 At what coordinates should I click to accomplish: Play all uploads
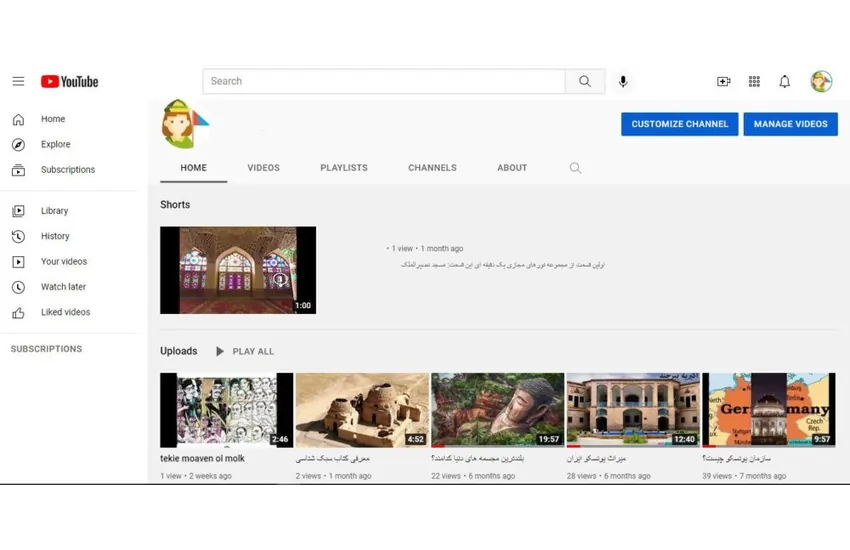pyautogui.click(x=244, y=351)
